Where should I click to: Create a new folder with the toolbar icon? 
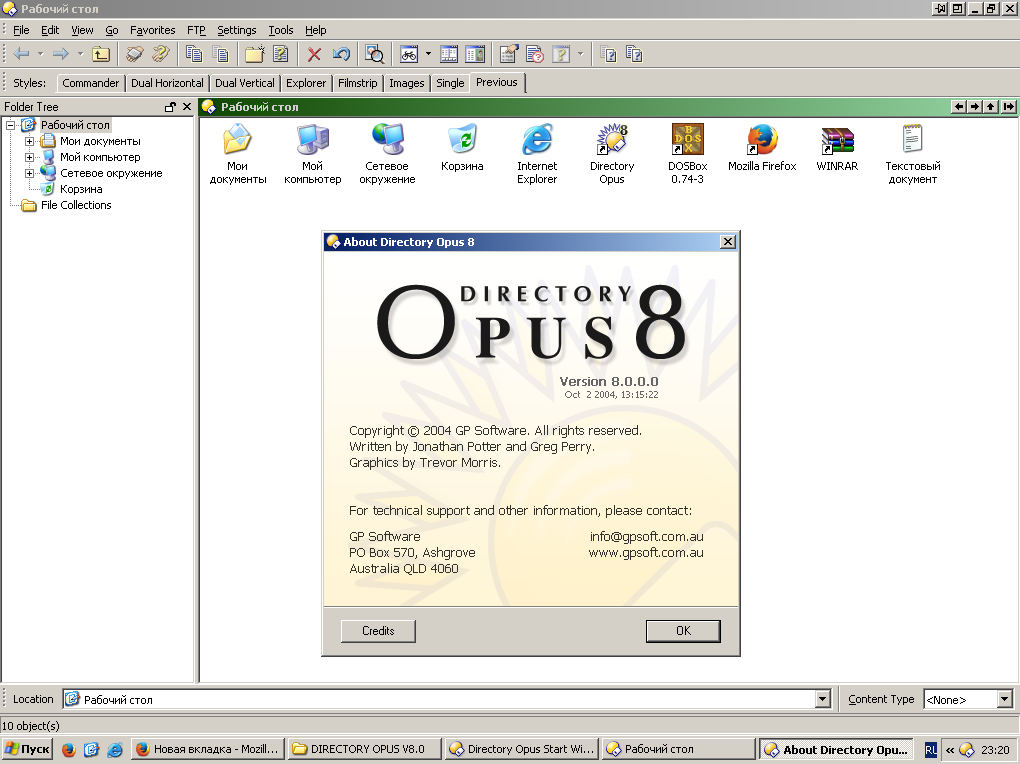click(x=254, y=54)
